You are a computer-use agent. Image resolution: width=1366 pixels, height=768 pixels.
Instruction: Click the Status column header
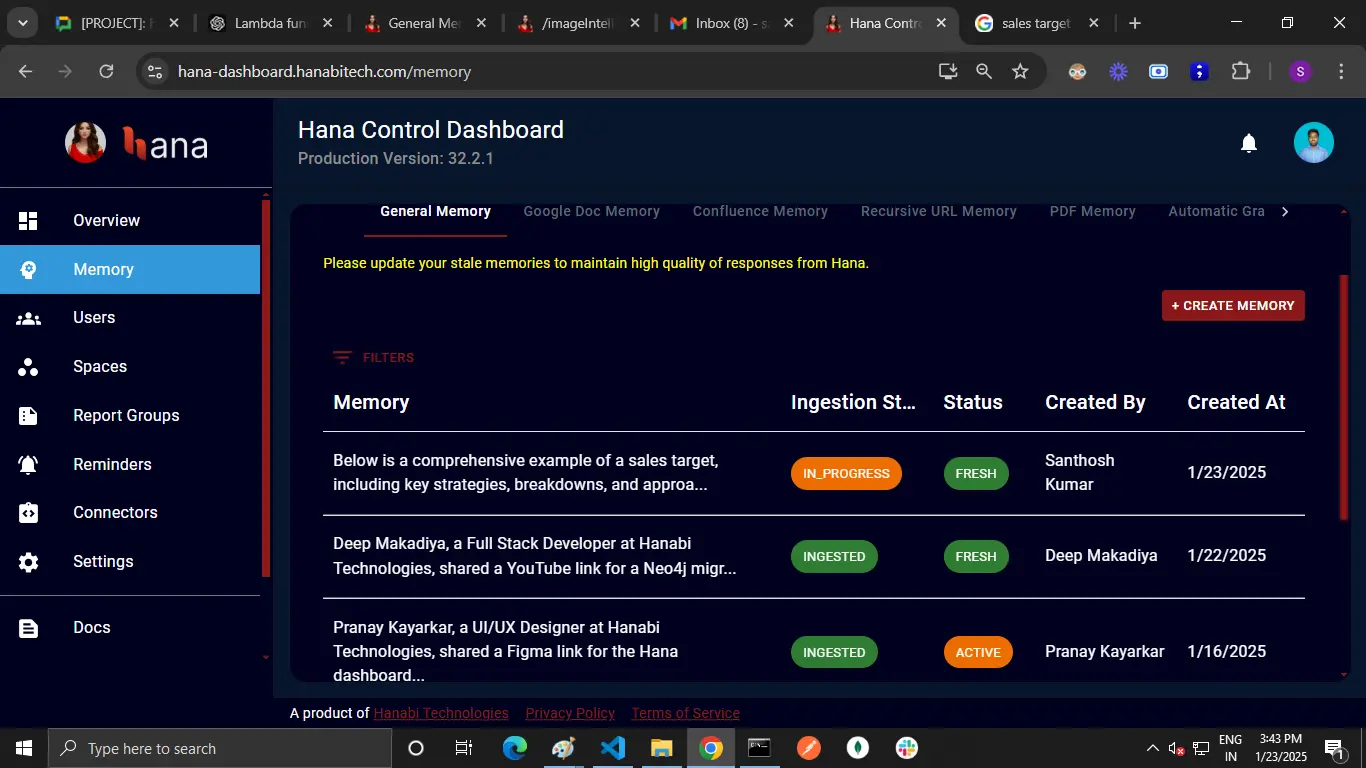pyautogui.click(x=973, y=402)
